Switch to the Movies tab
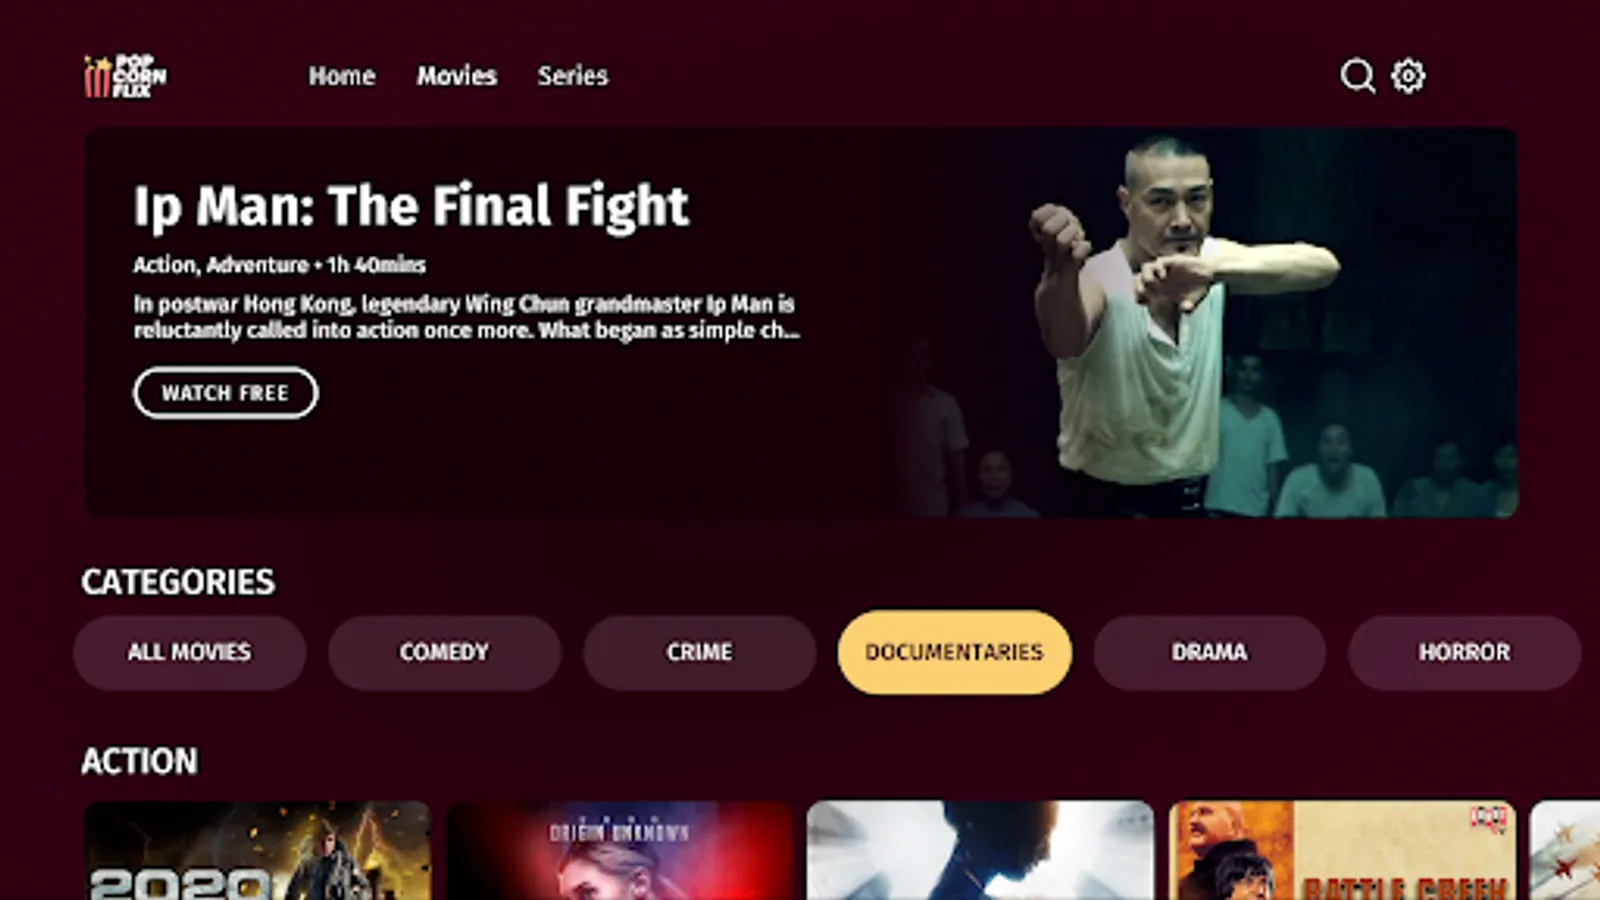The height and width of the screenshot is (900, 1600). pyautogui.click(x=457, y=76)
